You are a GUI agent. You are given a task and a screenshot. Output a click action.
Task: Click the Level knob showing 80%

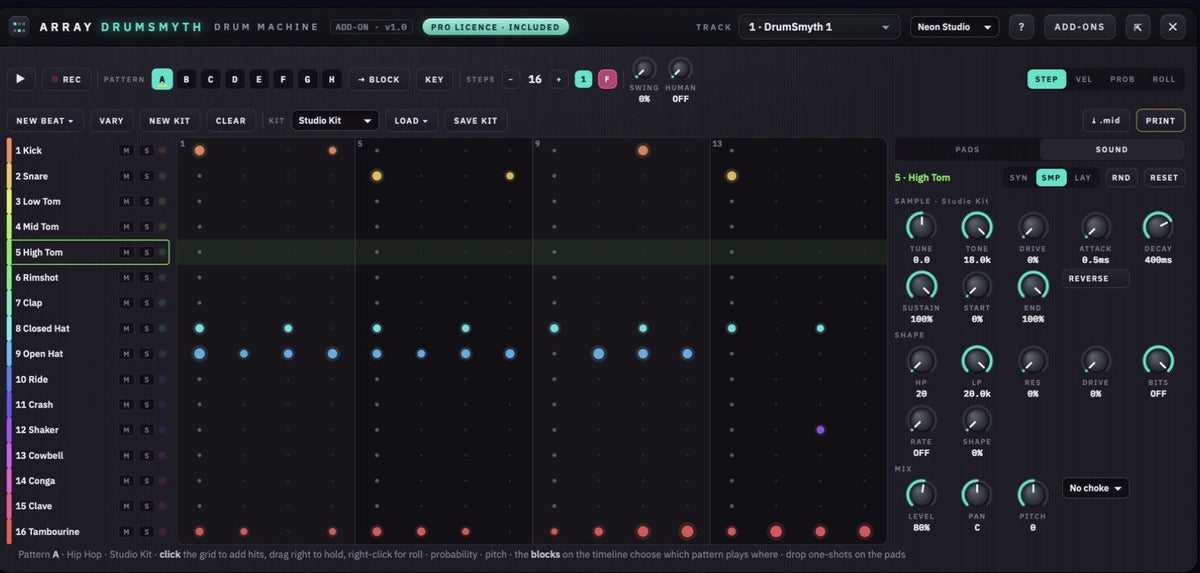(921, 494)
